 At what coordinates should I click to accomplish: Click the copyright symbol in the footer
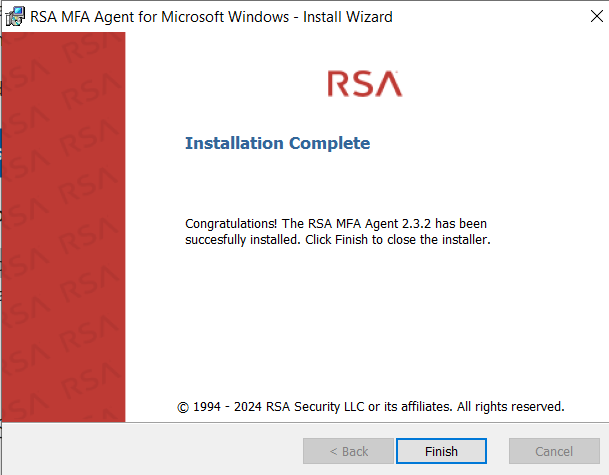click(x=183, y=407)
